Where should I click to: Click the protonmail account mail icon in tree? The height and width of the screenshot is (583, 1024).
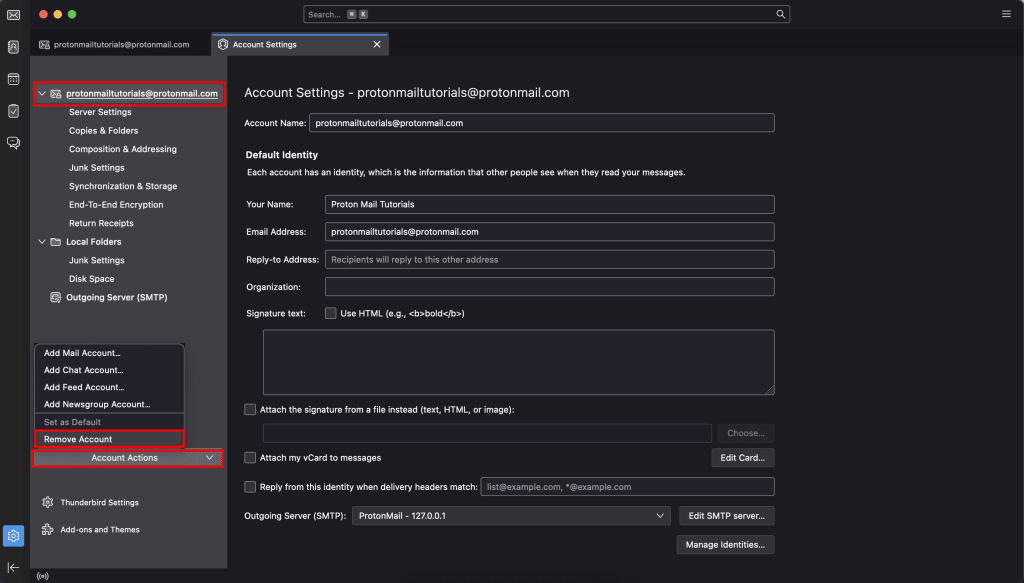pos(56,93)
